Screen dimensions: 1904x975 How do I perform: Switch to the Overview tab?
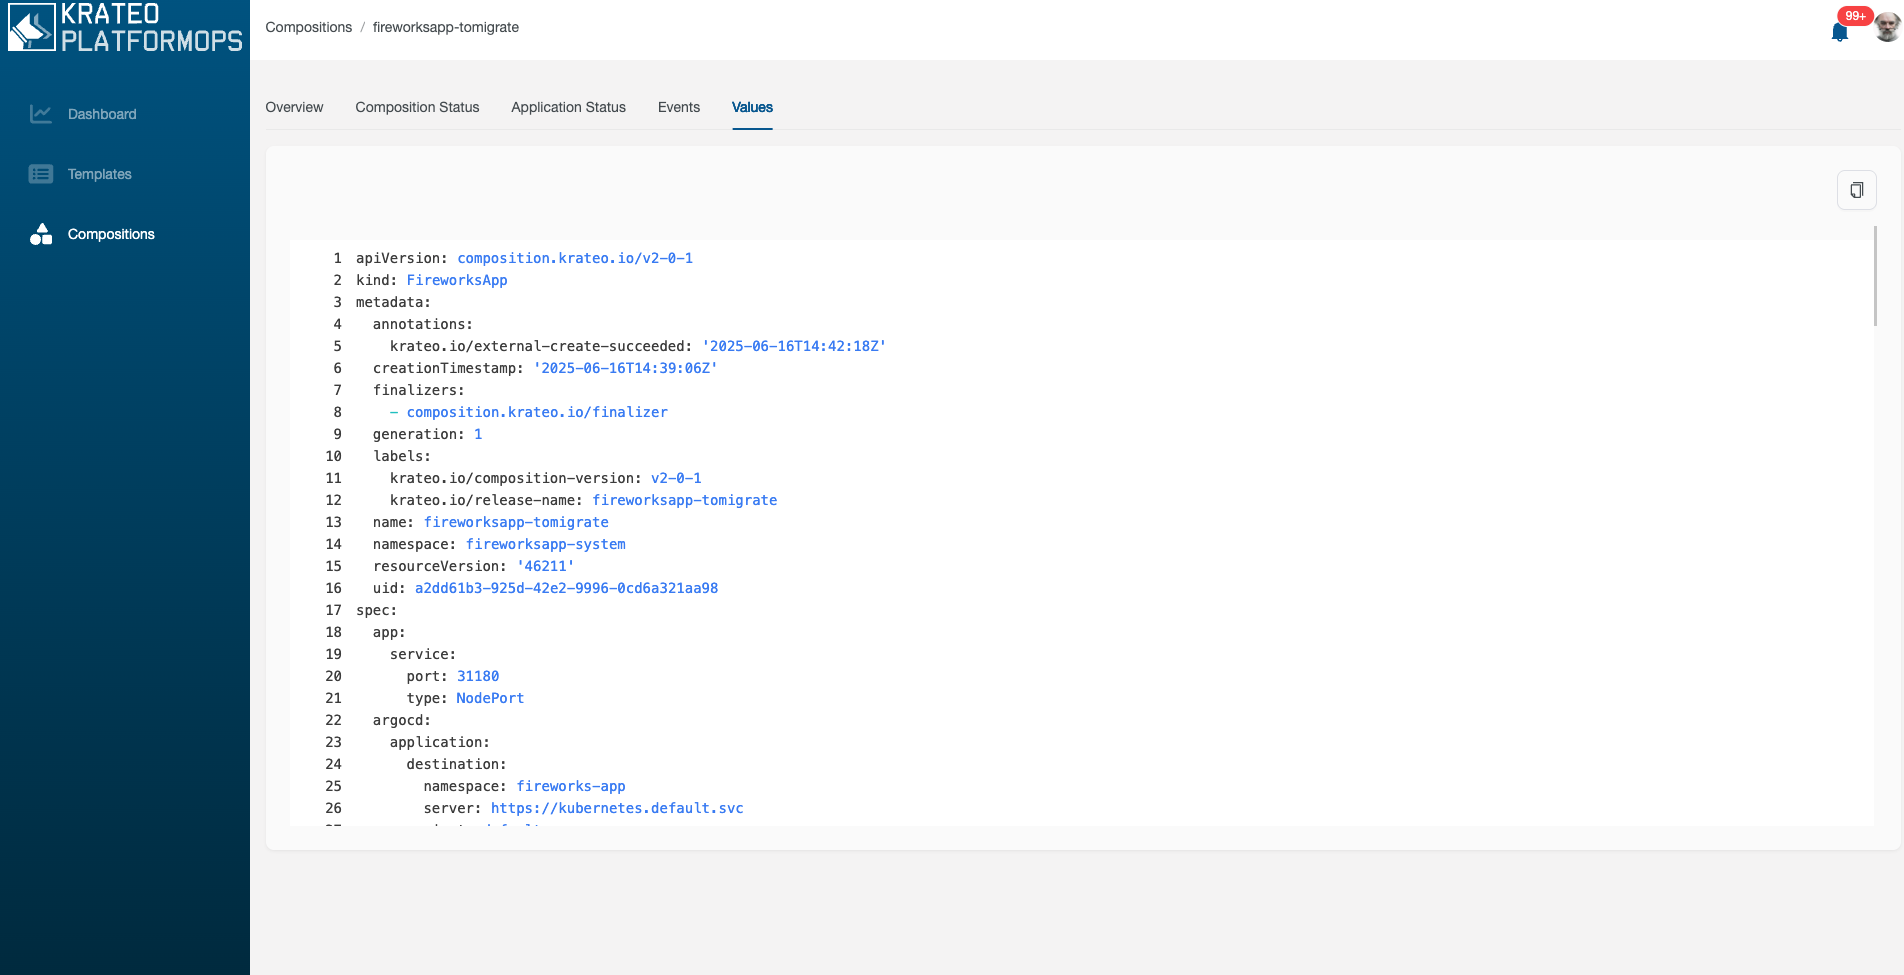[294, 107]
